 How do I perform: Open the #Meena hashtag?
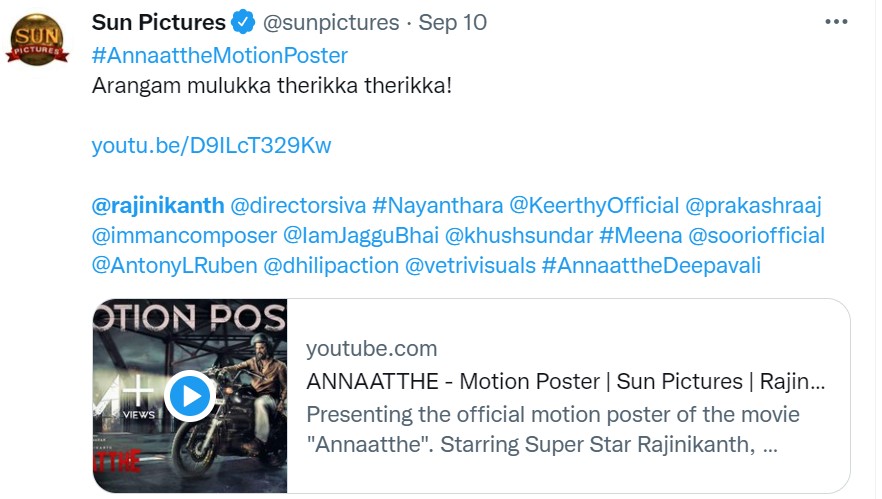[638, 236]
